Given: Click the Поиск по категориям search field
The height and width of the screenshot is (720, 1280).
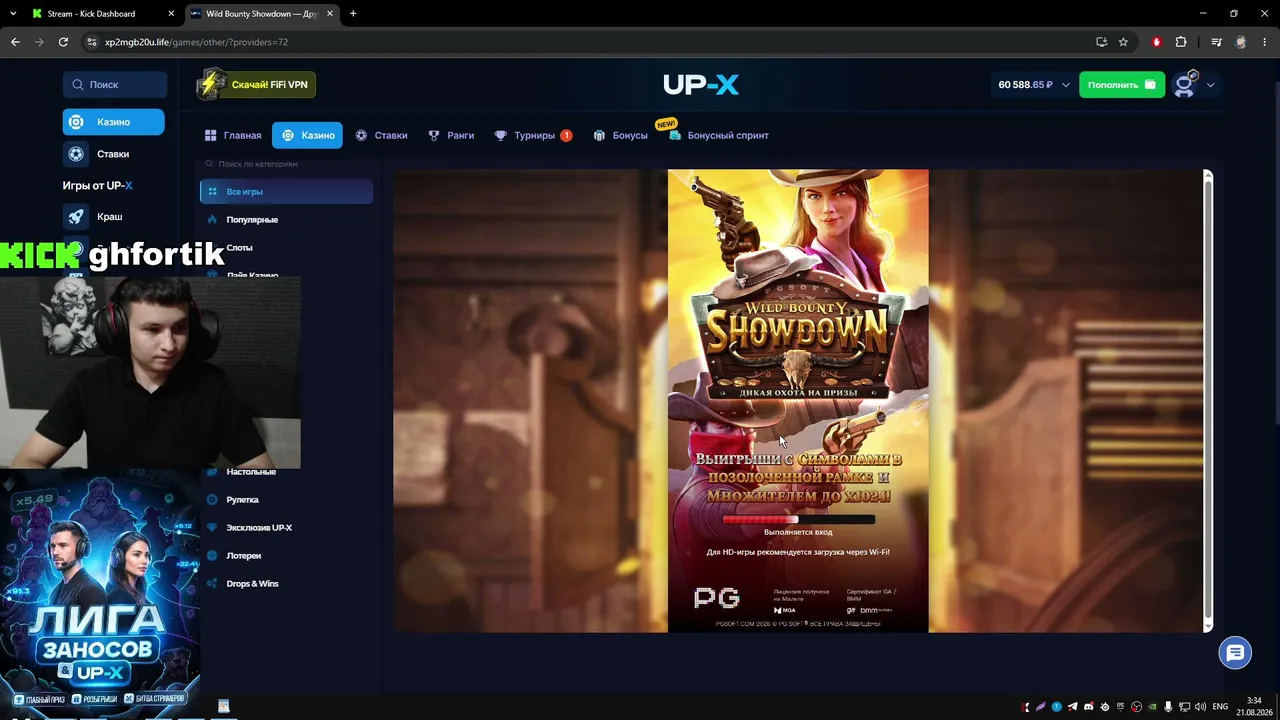Looking at the screenshot, I should pos(286,163).
